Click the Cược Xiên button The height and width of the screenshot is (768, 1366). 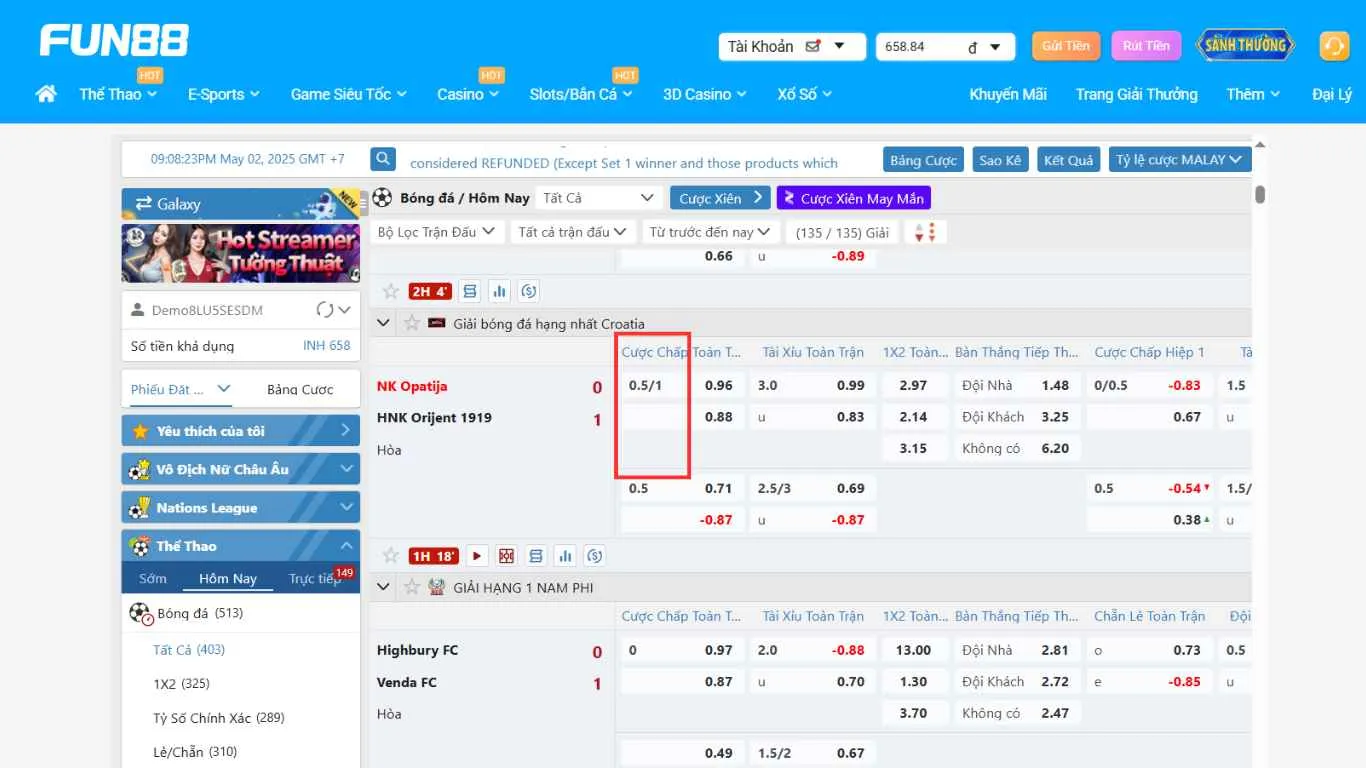tap(720, 198)
